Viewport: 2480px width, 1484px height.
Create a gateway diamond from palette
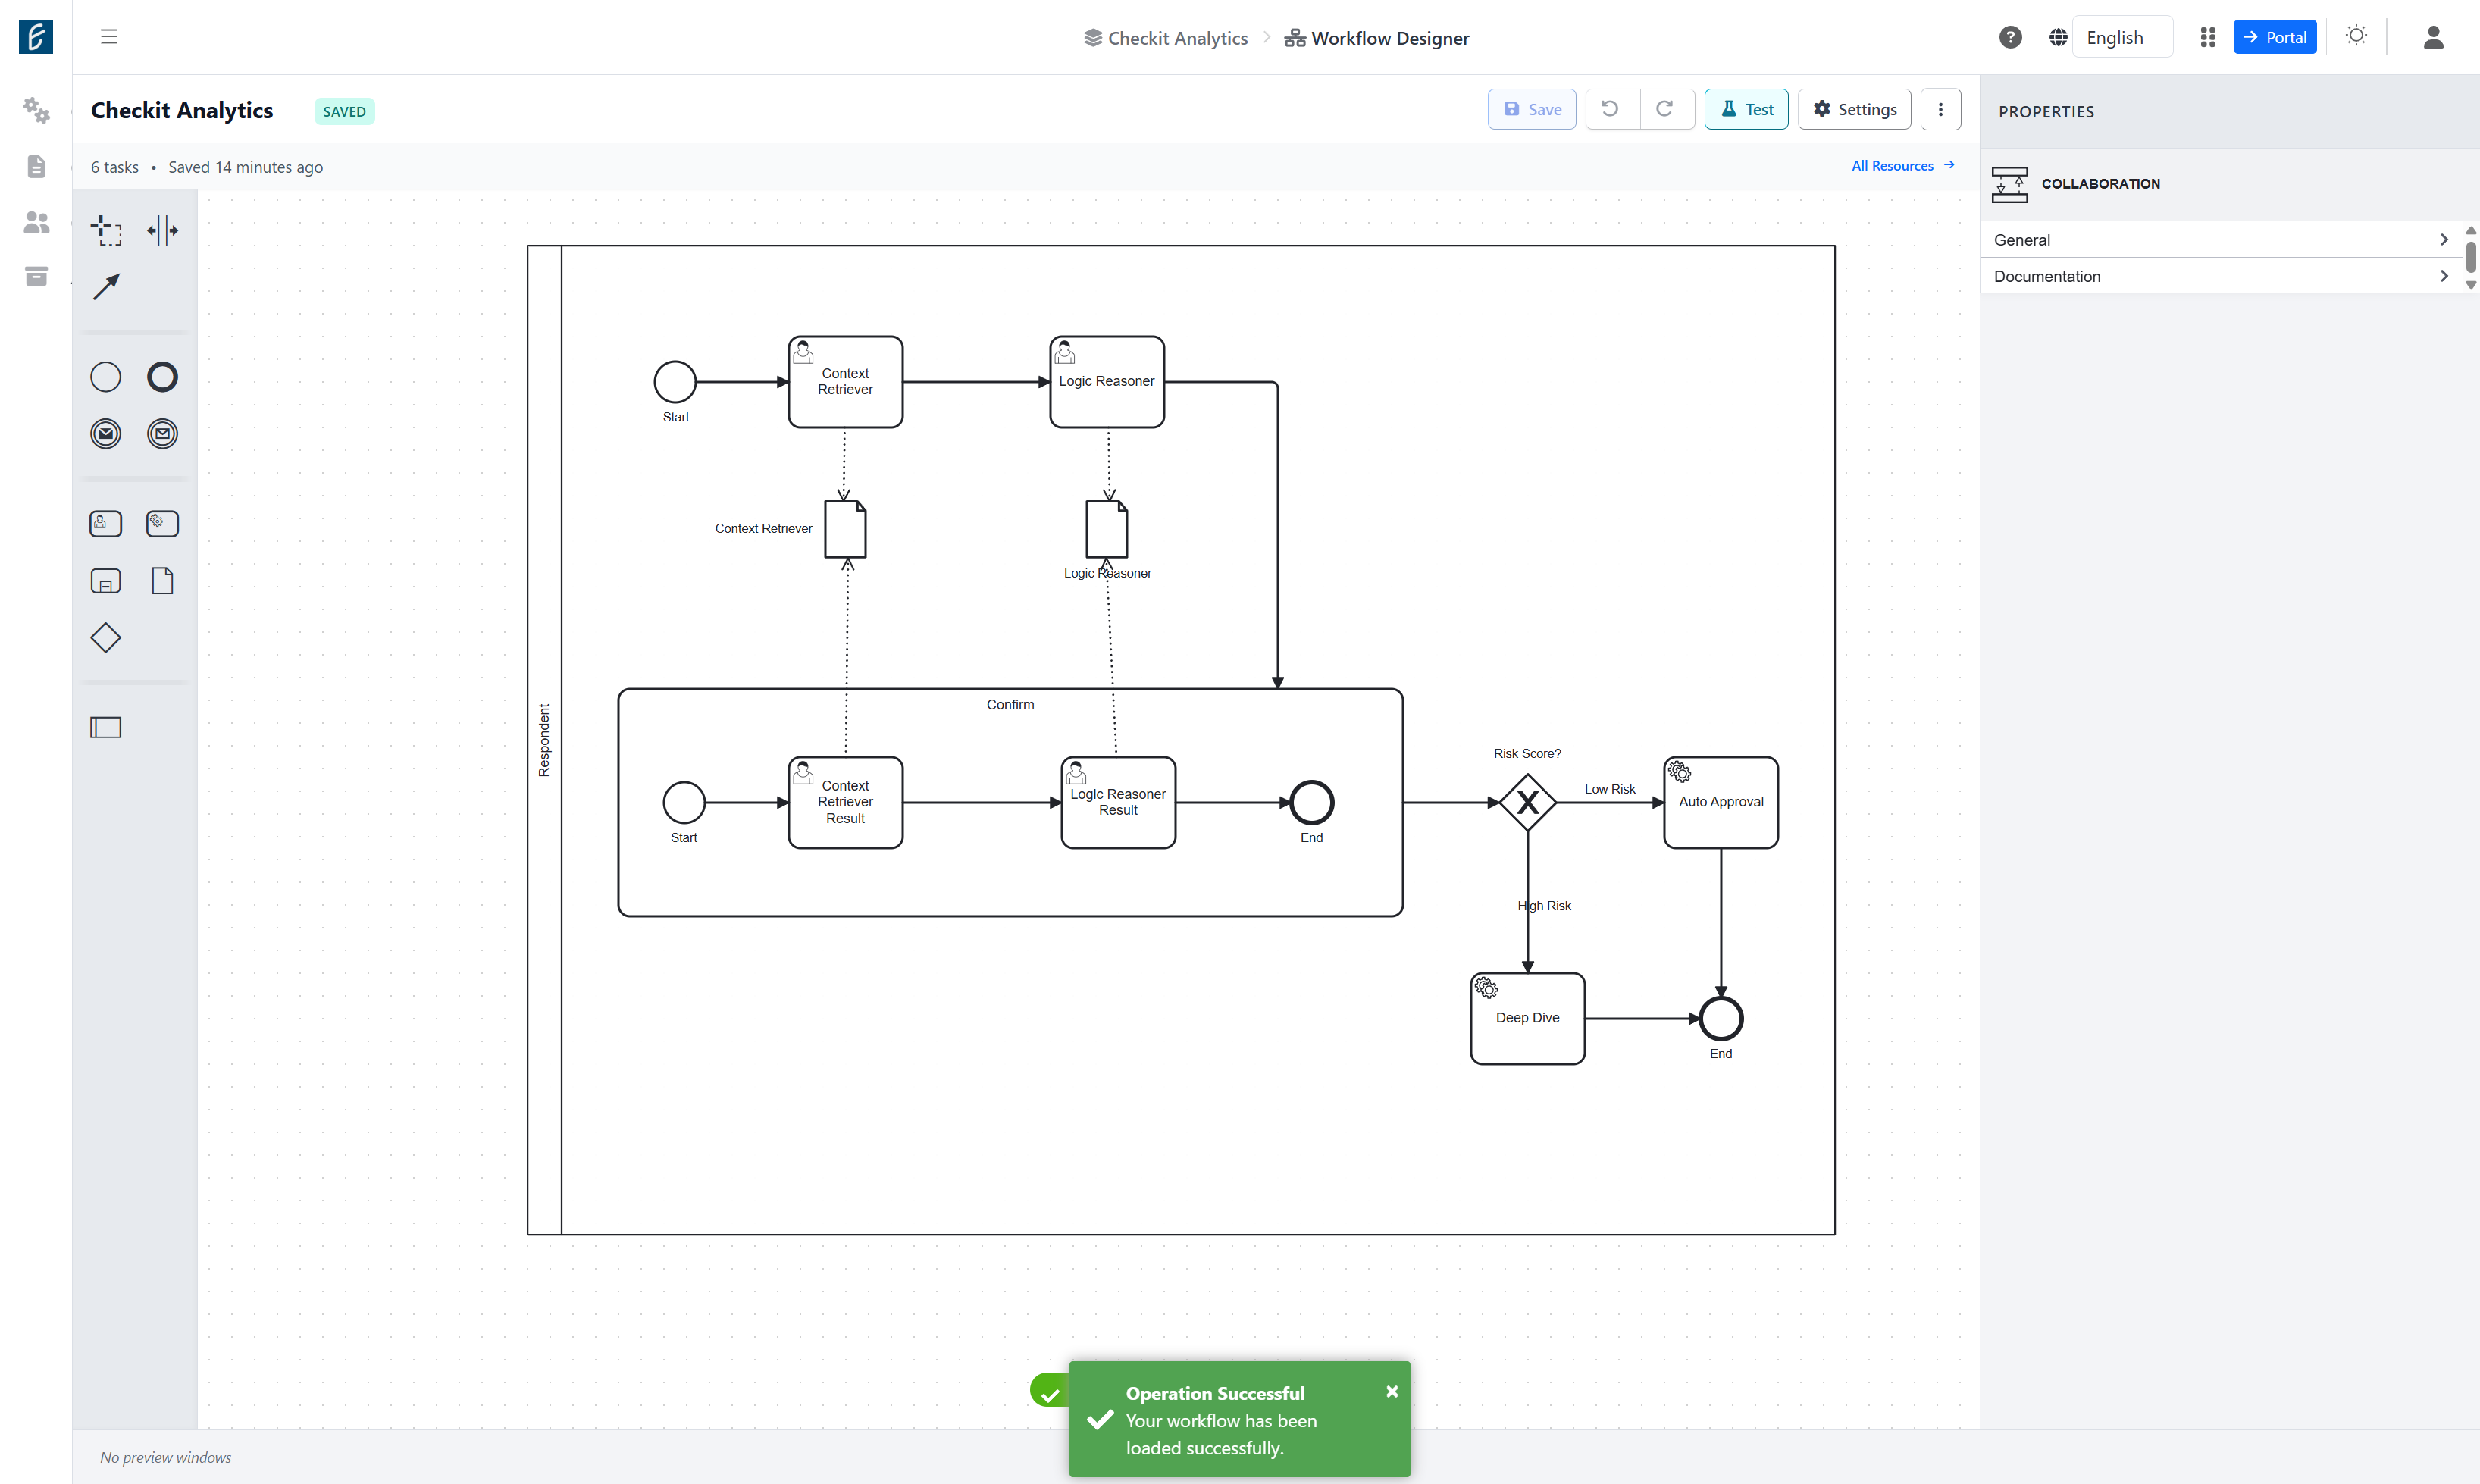point(106,638)
